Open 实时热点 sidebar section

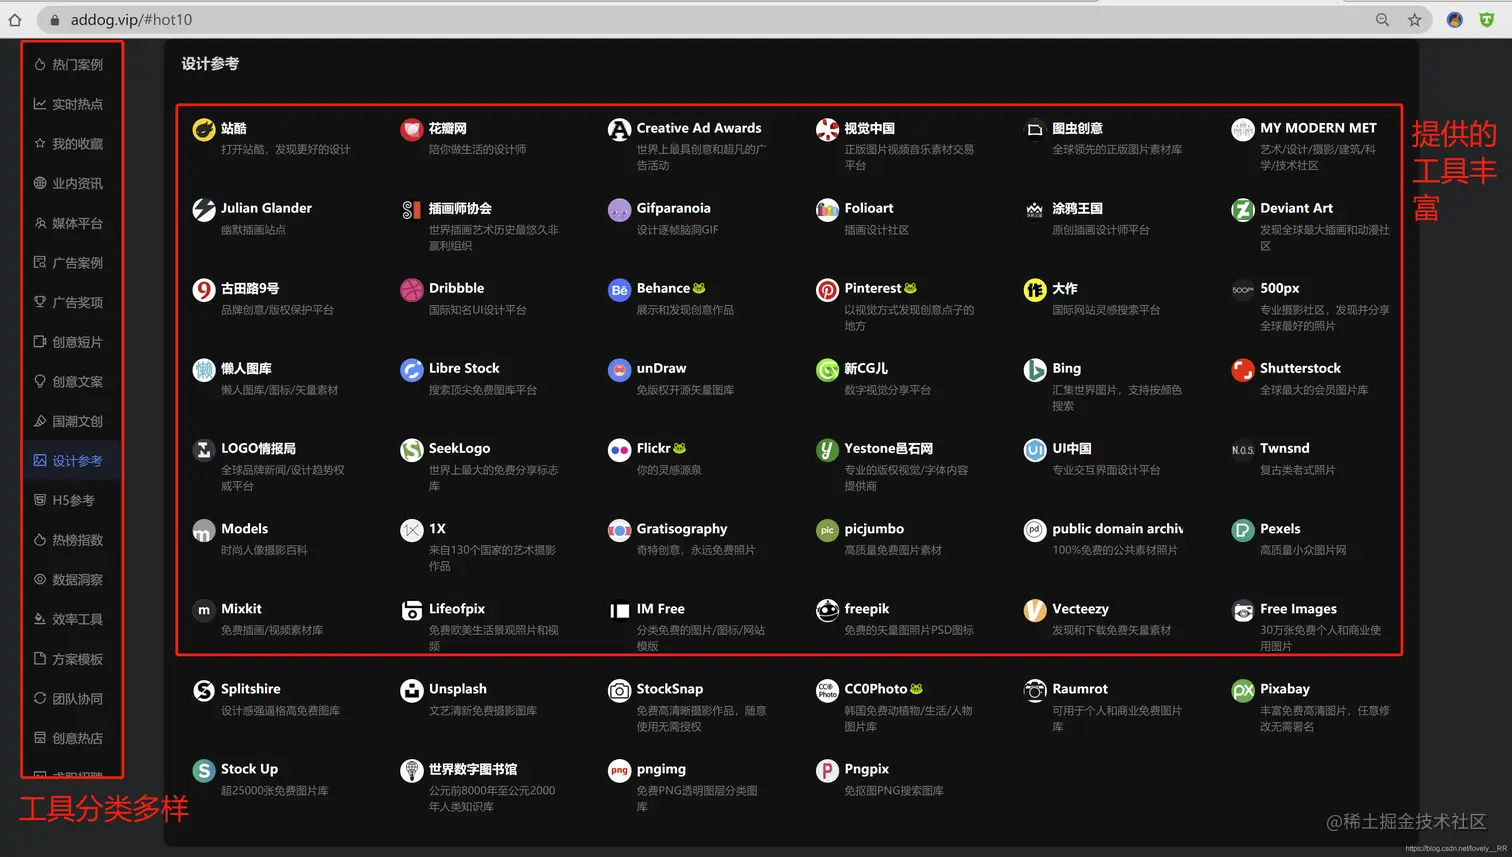(71, 104)
